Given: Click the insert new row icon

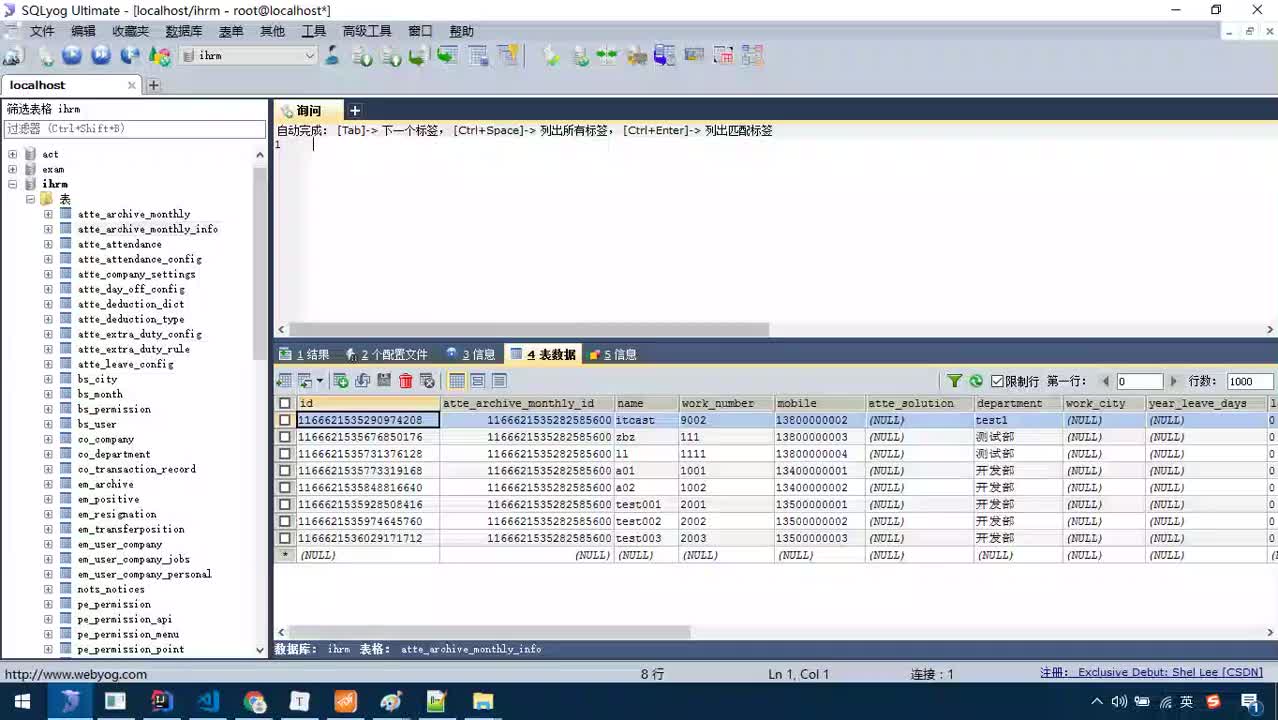Looking at the screenshot, I should [341, 381].
